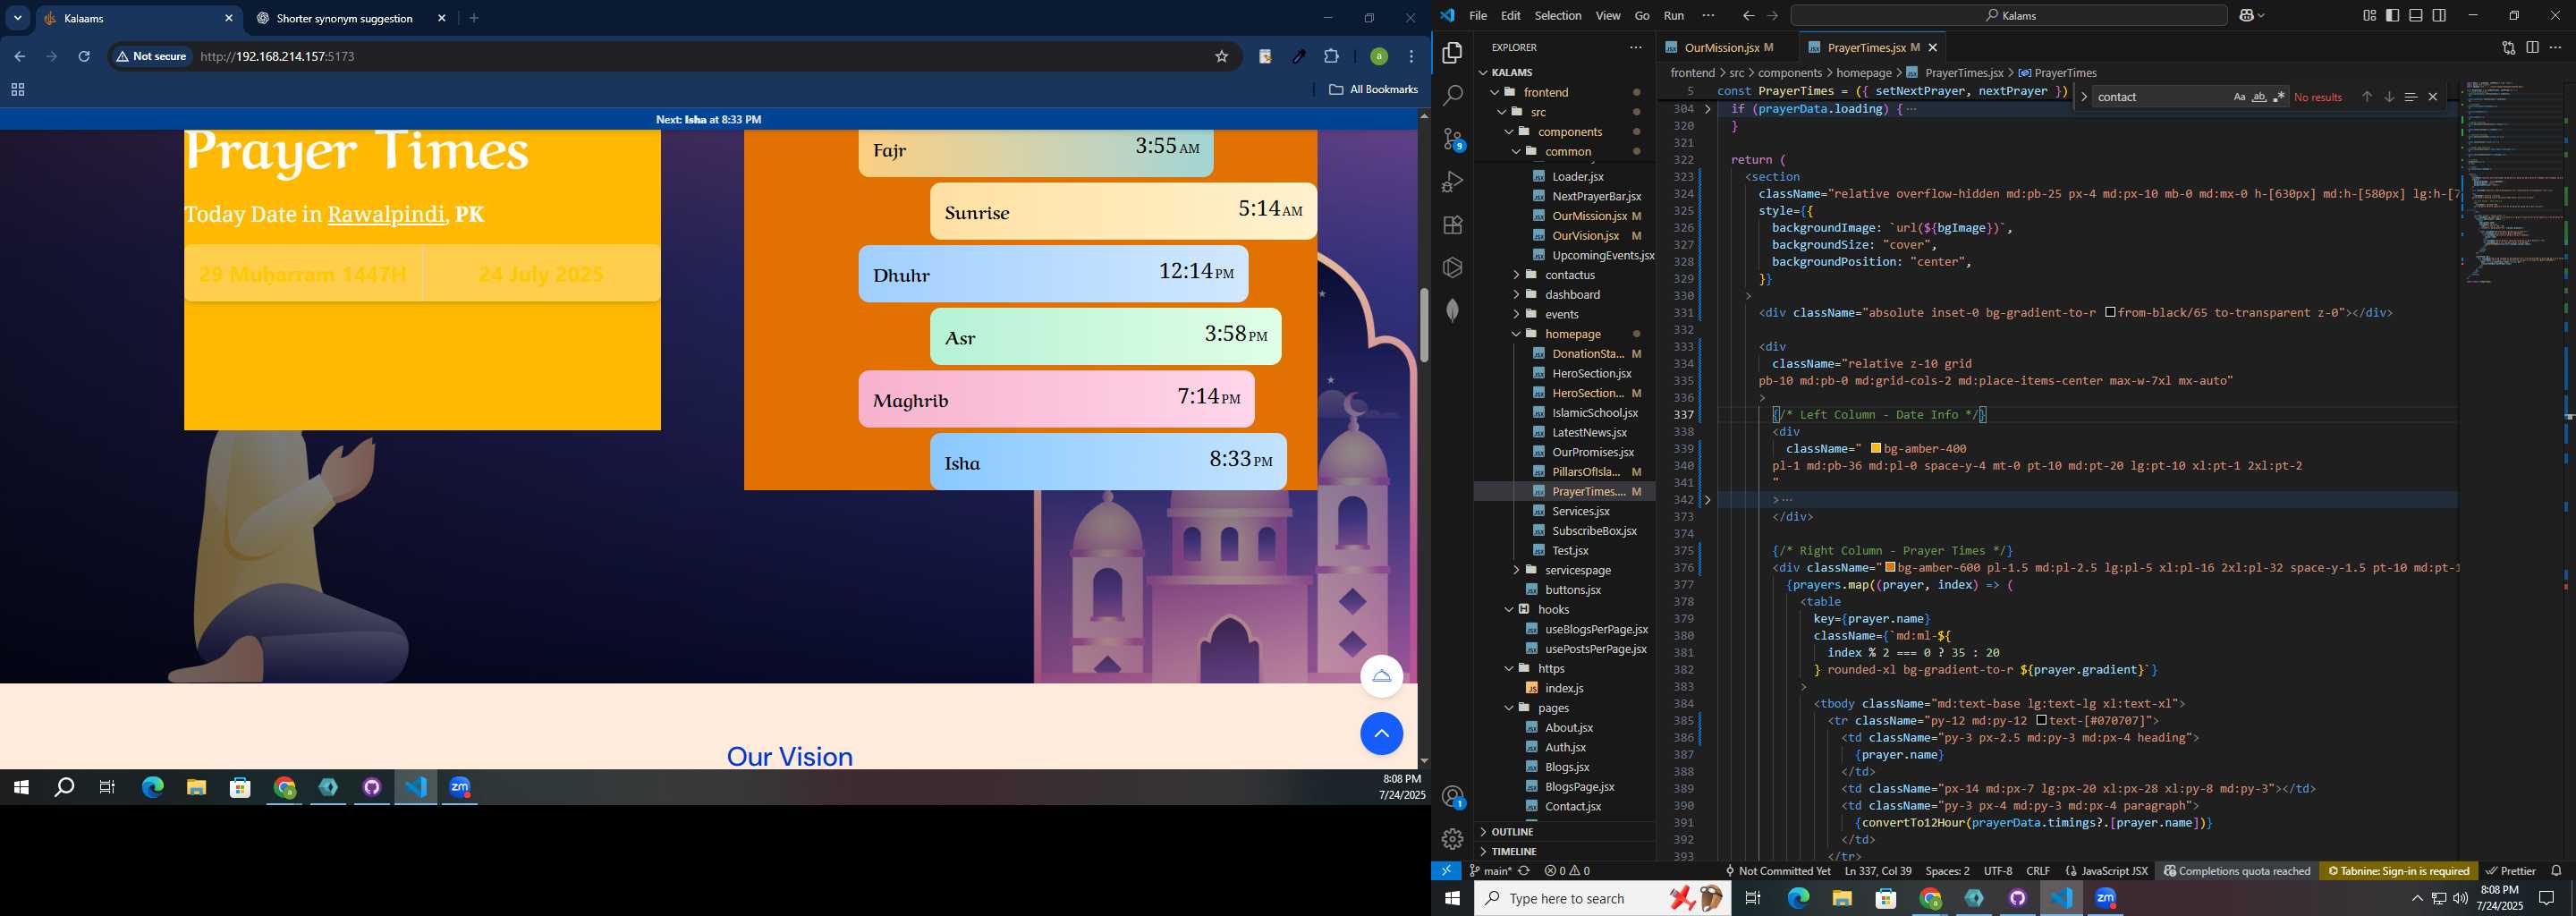The width and height of the screenshot is (2576, 916).
Task: Open the Selection menu
Action: [x=1558, y=15]
